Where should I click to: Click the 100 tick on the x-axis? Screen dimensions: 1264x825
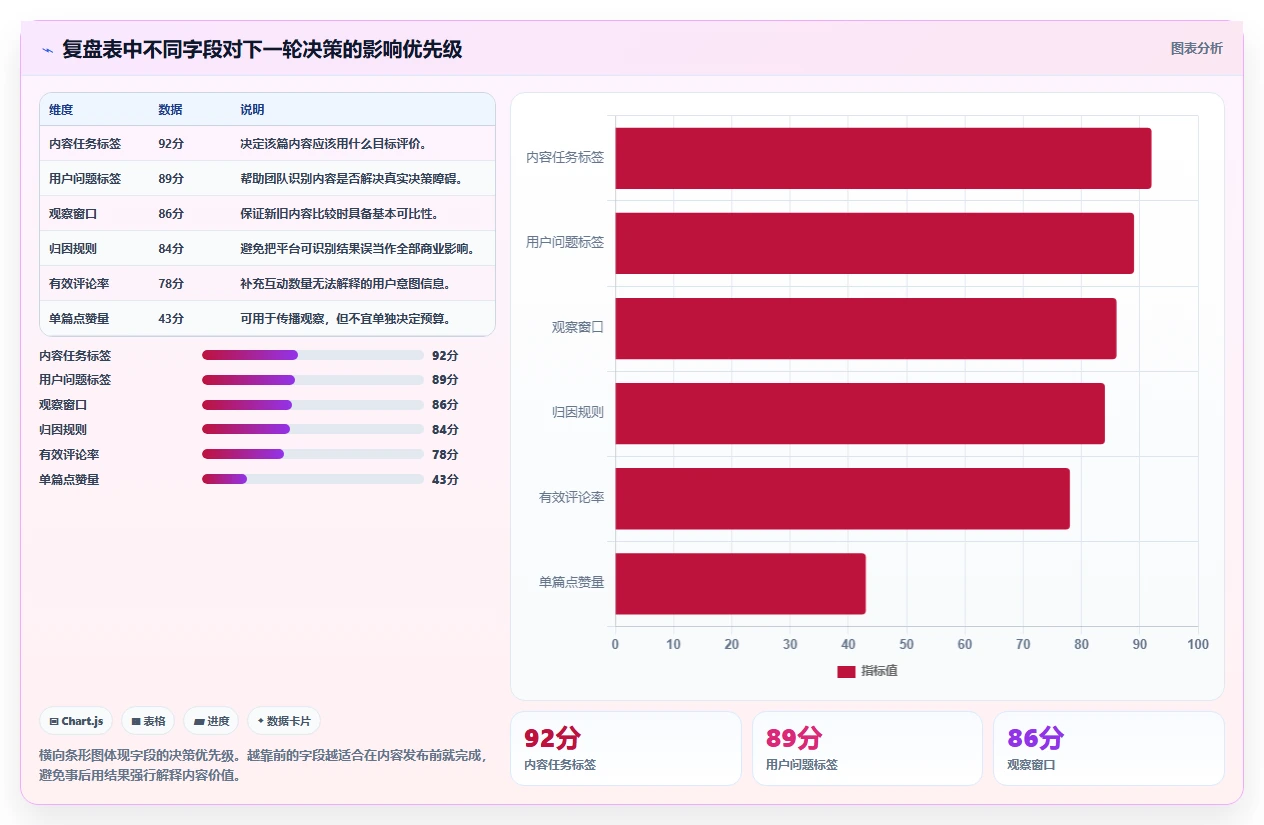(1198, 644)
